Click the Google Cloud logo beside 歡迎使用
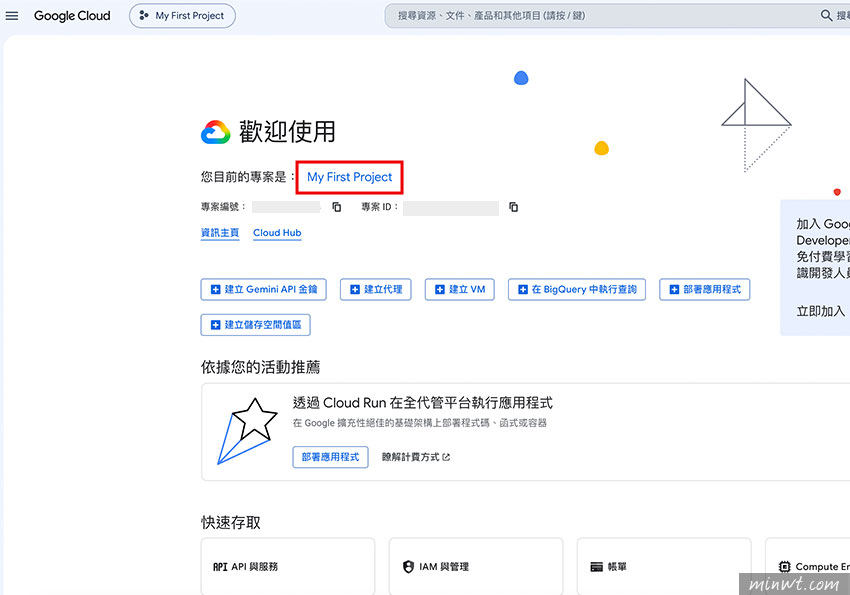850x595 pixels. pos(216,132)
